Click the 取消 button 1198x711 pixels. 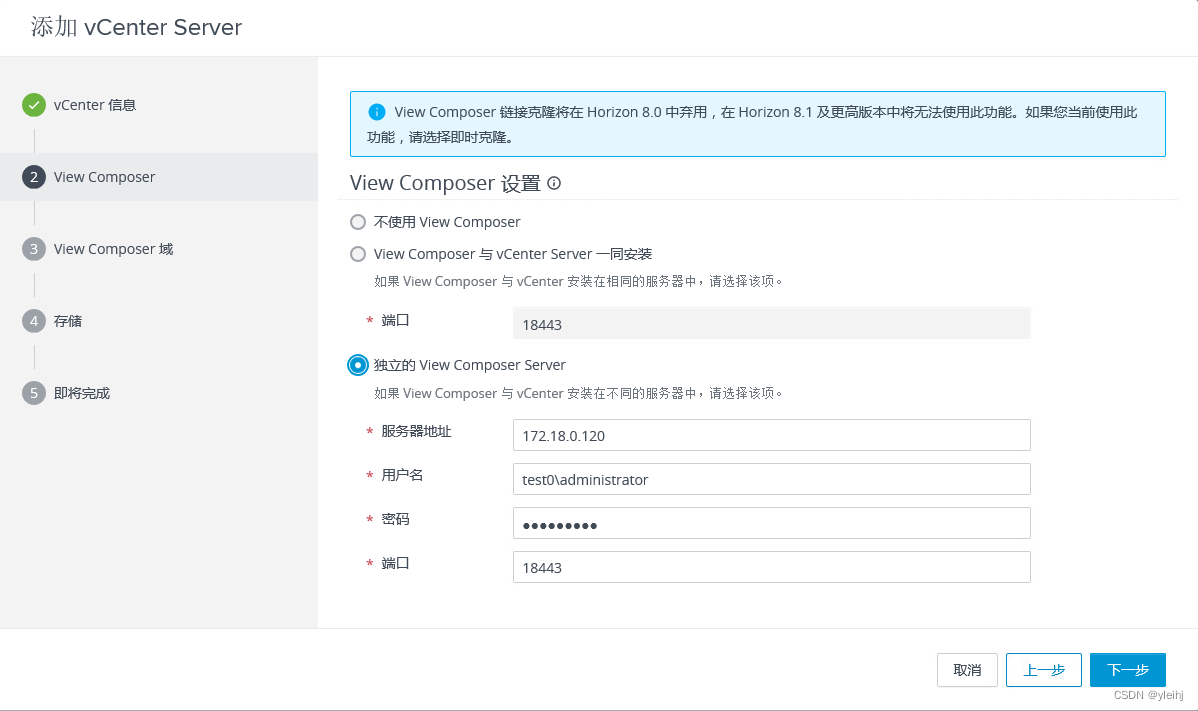tap(967, 670)
